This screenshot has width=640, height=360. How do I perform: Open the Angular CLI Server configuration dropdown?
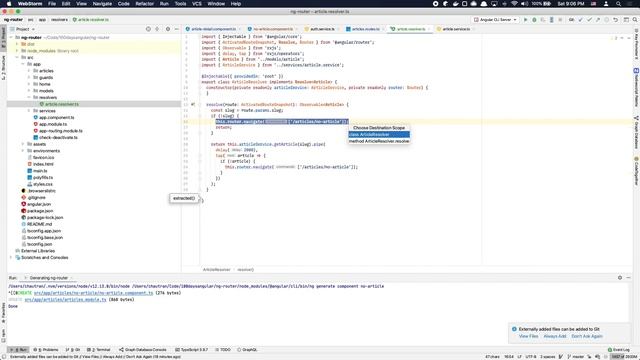coord(496,20)
